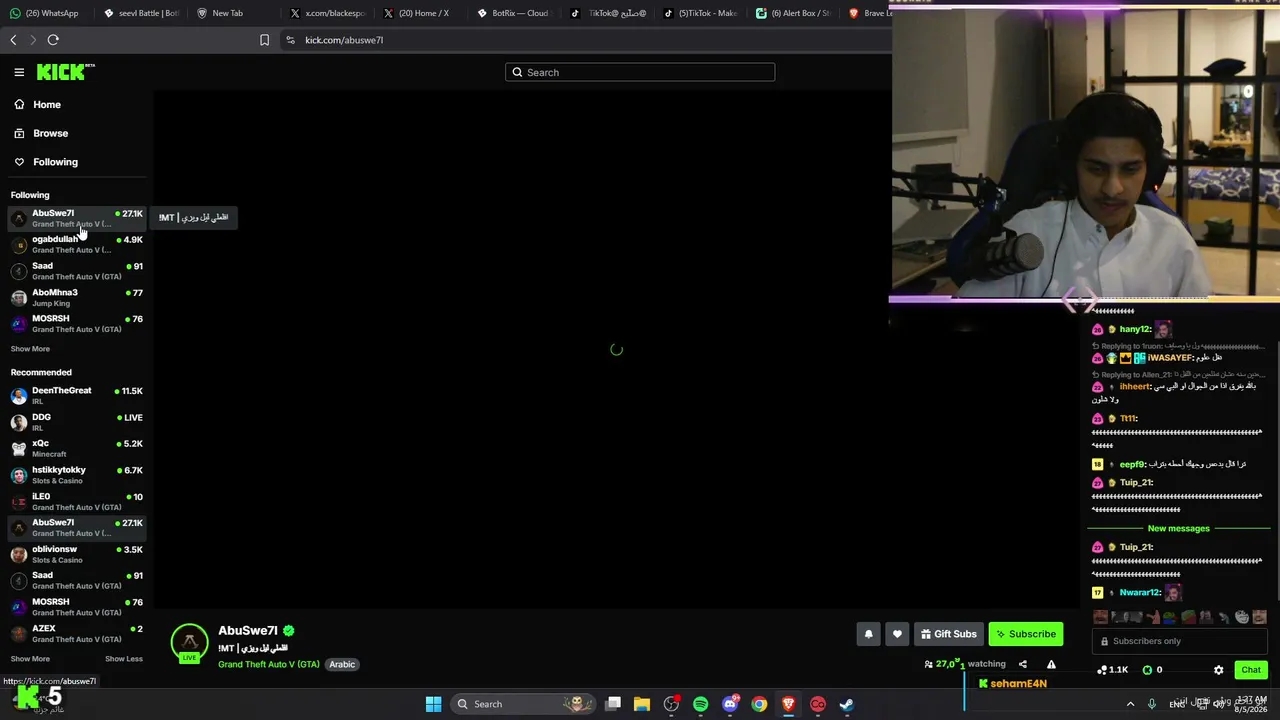
Task: Click the Windows taskbar Search box
Action: (x=521, y=704)
